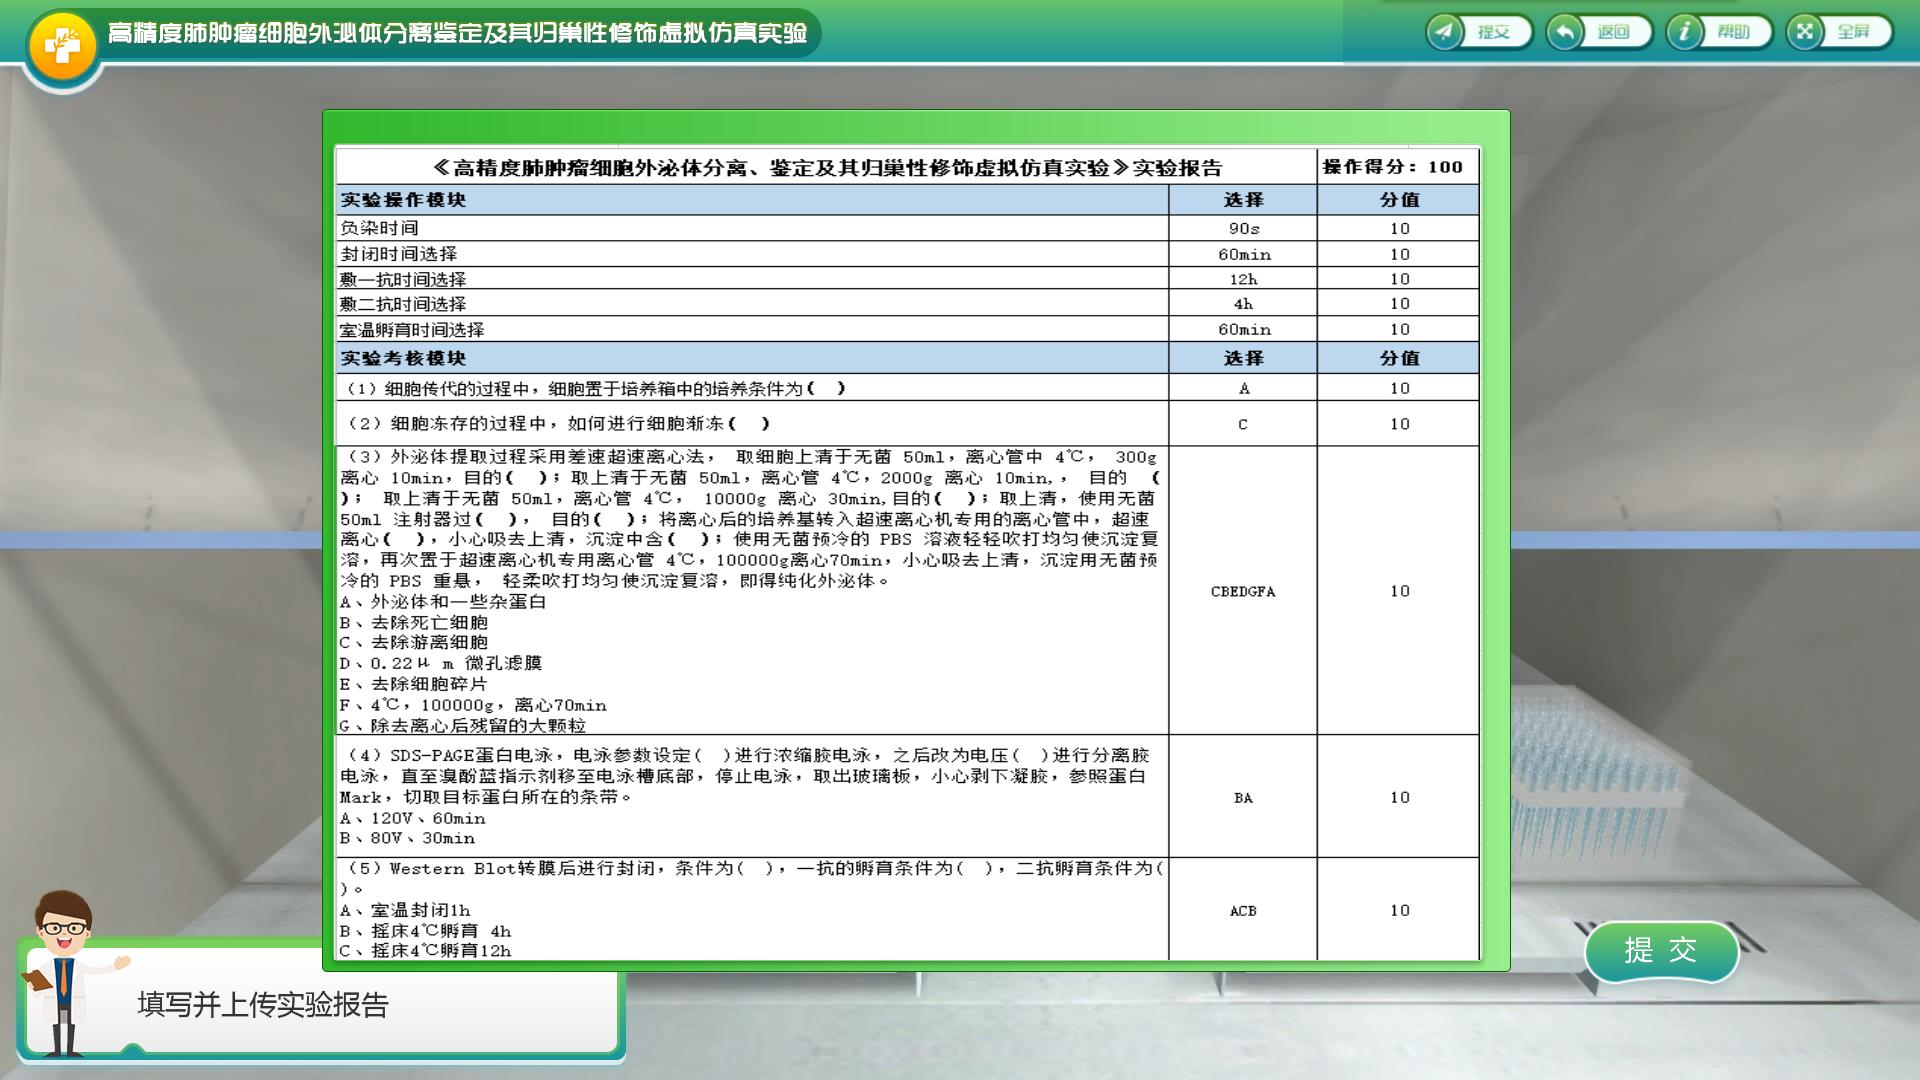The image size is (1920, 1080).
Task: Select the 90s value for 负染时间
Action: (1243, 229)
